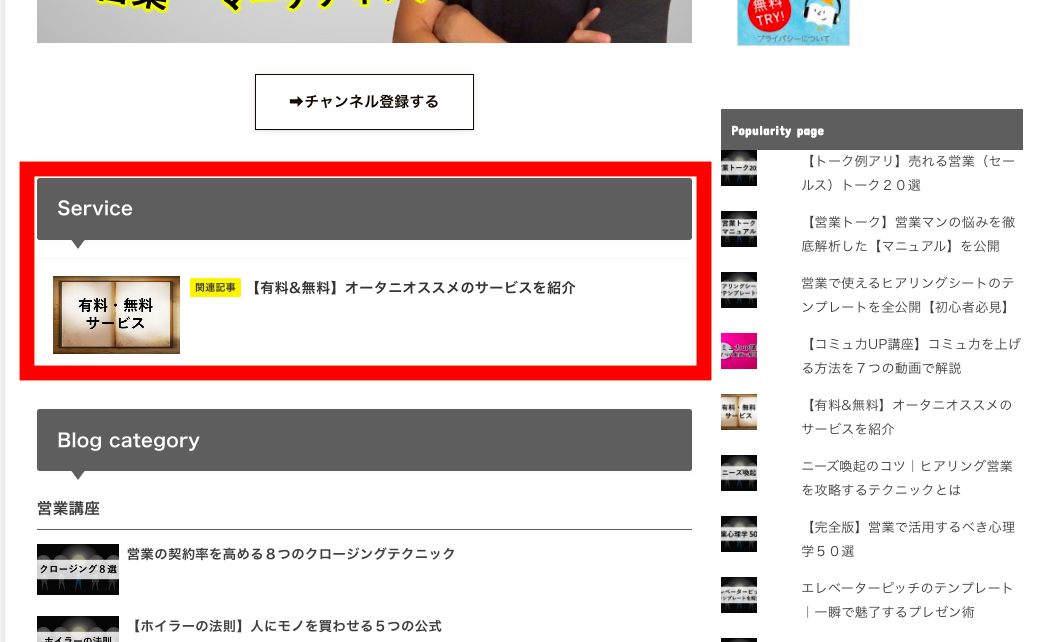The image size is (1054, 642).
Task: Select the Blog category section header
Action: point(364,440)
